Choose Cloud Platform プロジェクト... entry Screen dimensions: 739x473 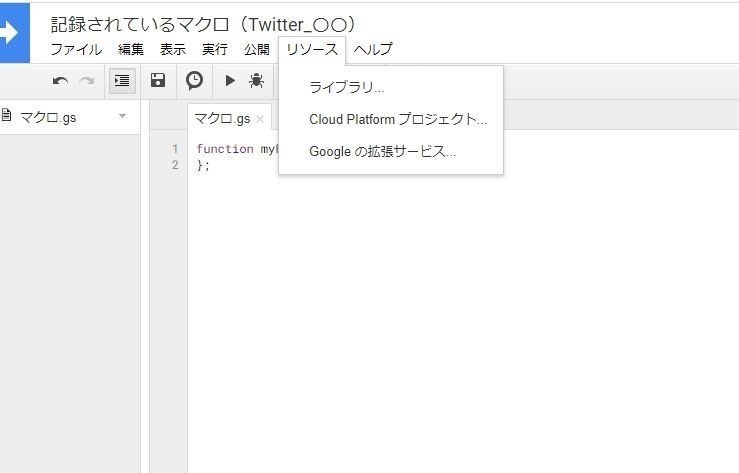click(391, 119)
